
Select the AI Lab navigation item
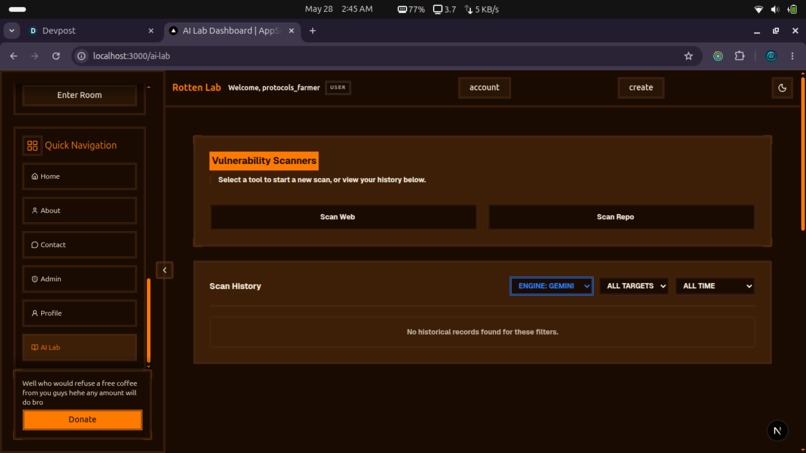tap(79, 348)
